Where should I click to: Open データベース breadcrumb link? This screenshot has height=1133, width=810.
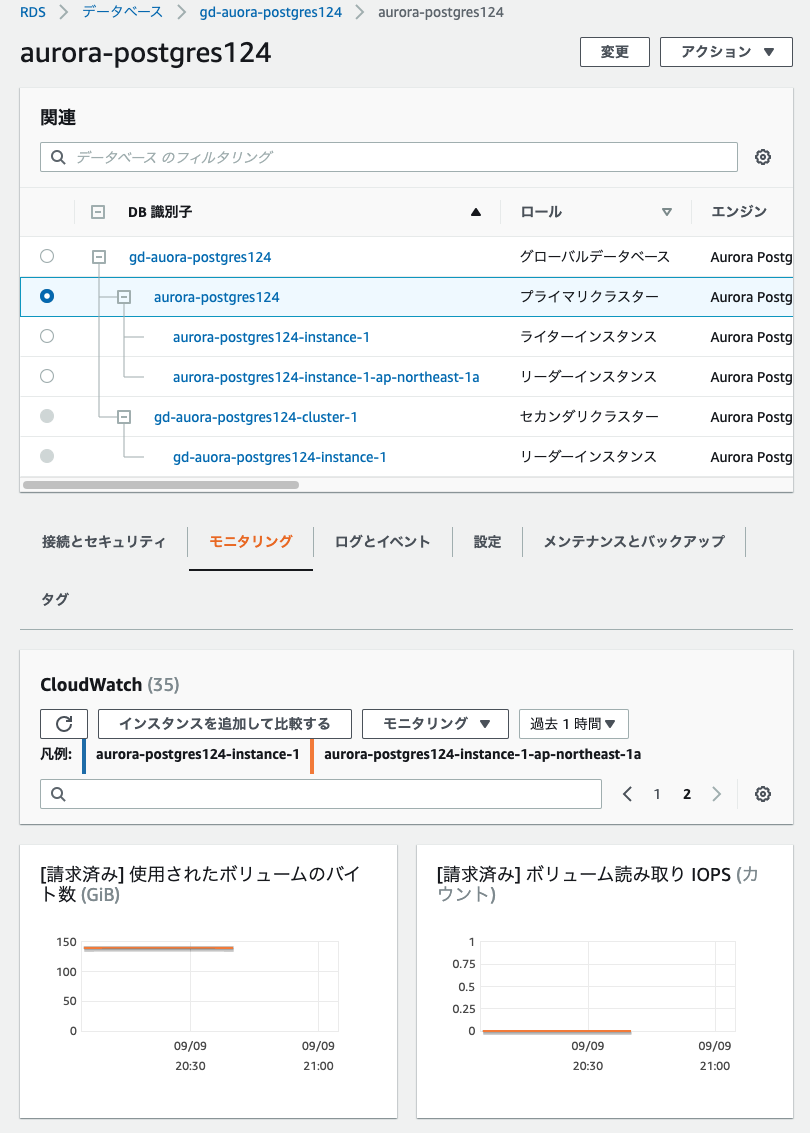[122, 12]
